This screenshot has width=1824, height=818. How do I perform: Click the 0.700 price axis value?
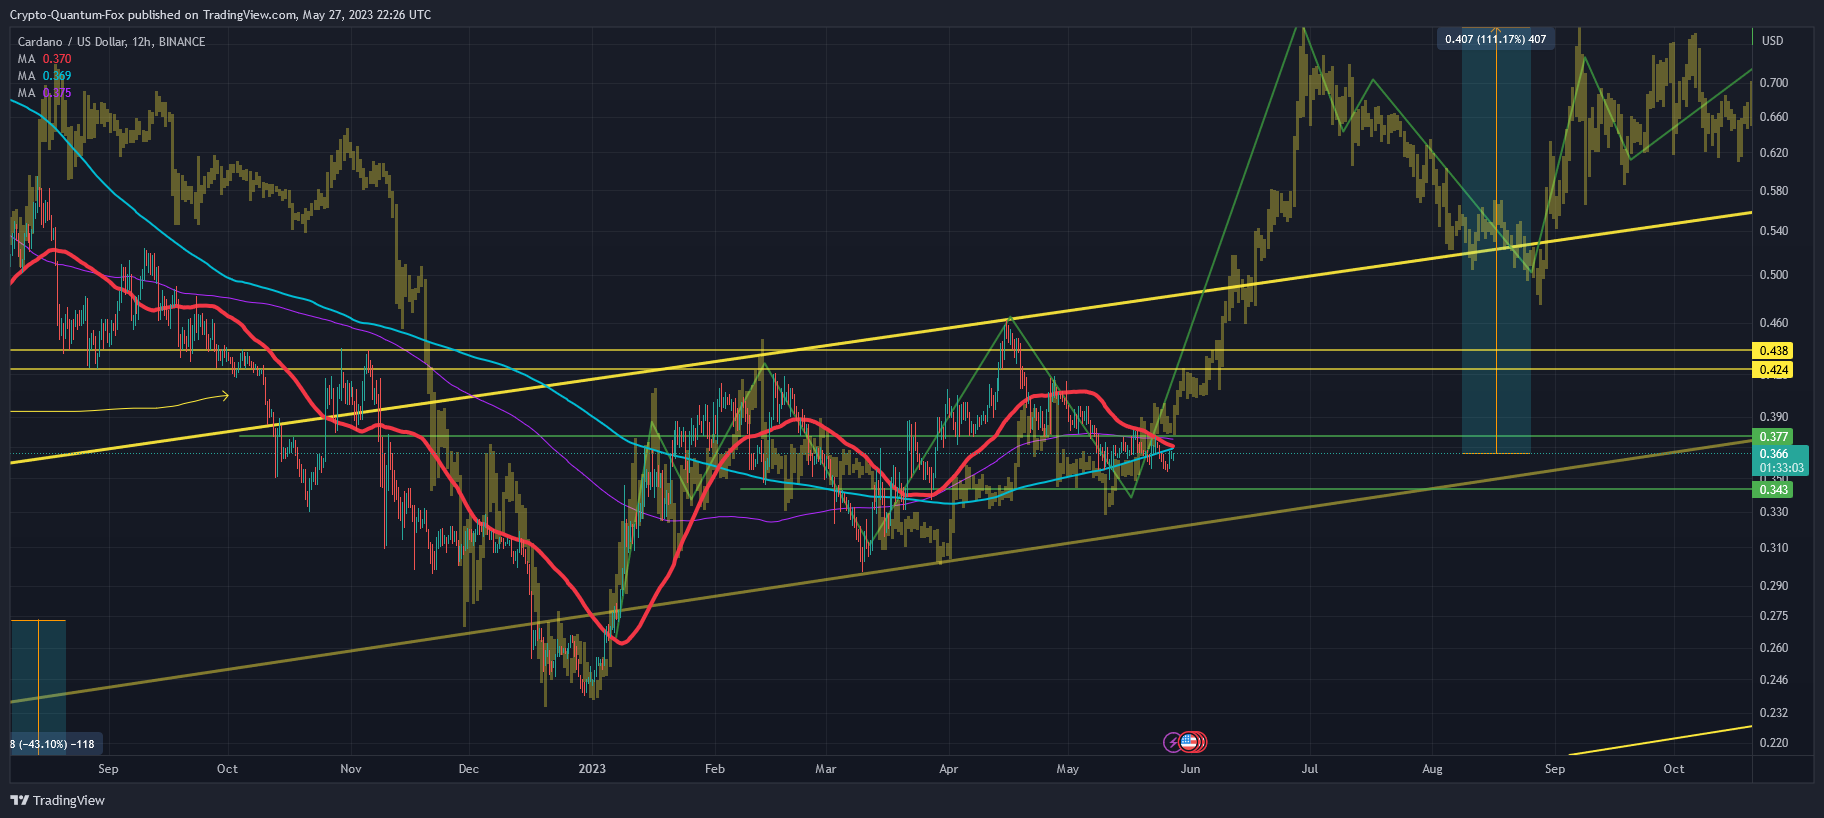pyautogui.click(x=1774, y=83)
